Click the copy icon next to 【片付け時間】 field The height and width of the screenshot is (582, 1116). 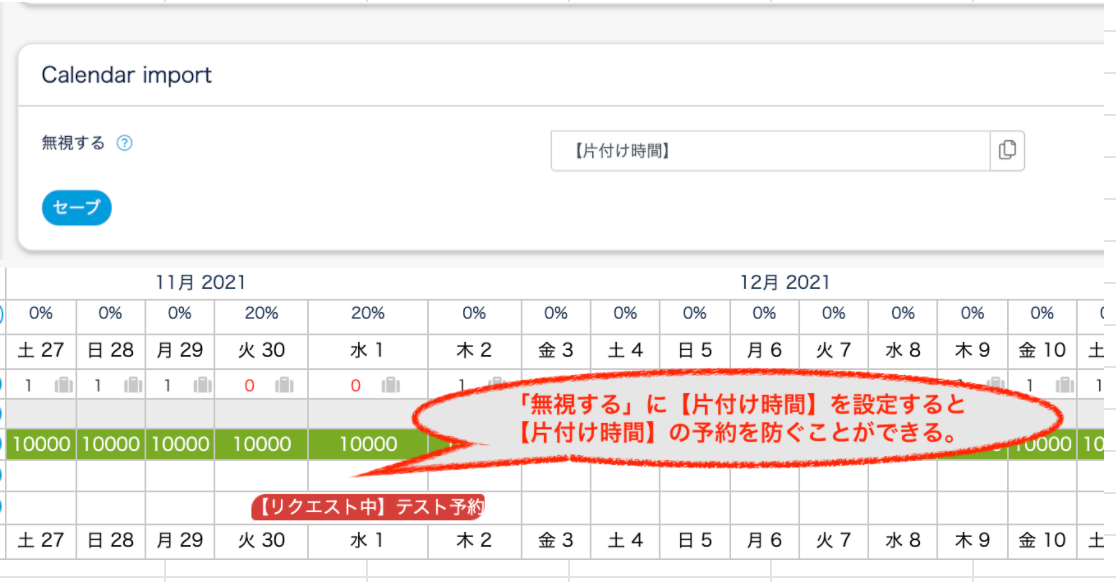click(x=1007, y=151)
